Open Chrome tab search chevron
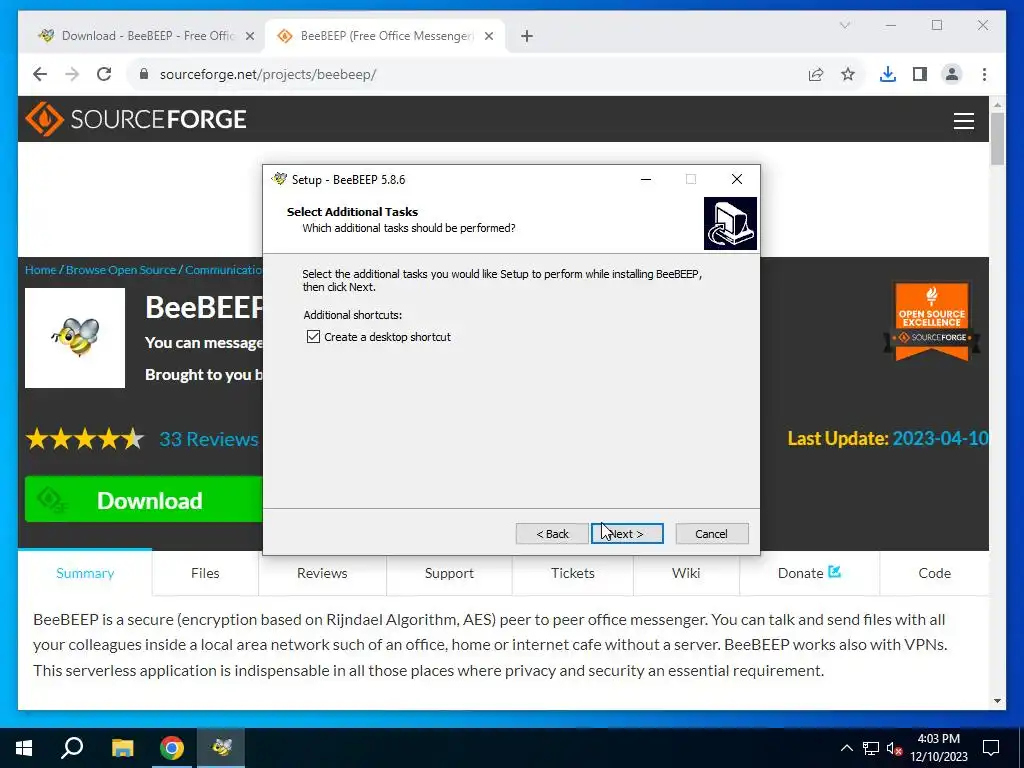Viewport: 1024px width, 768px height. click(844, 25)
